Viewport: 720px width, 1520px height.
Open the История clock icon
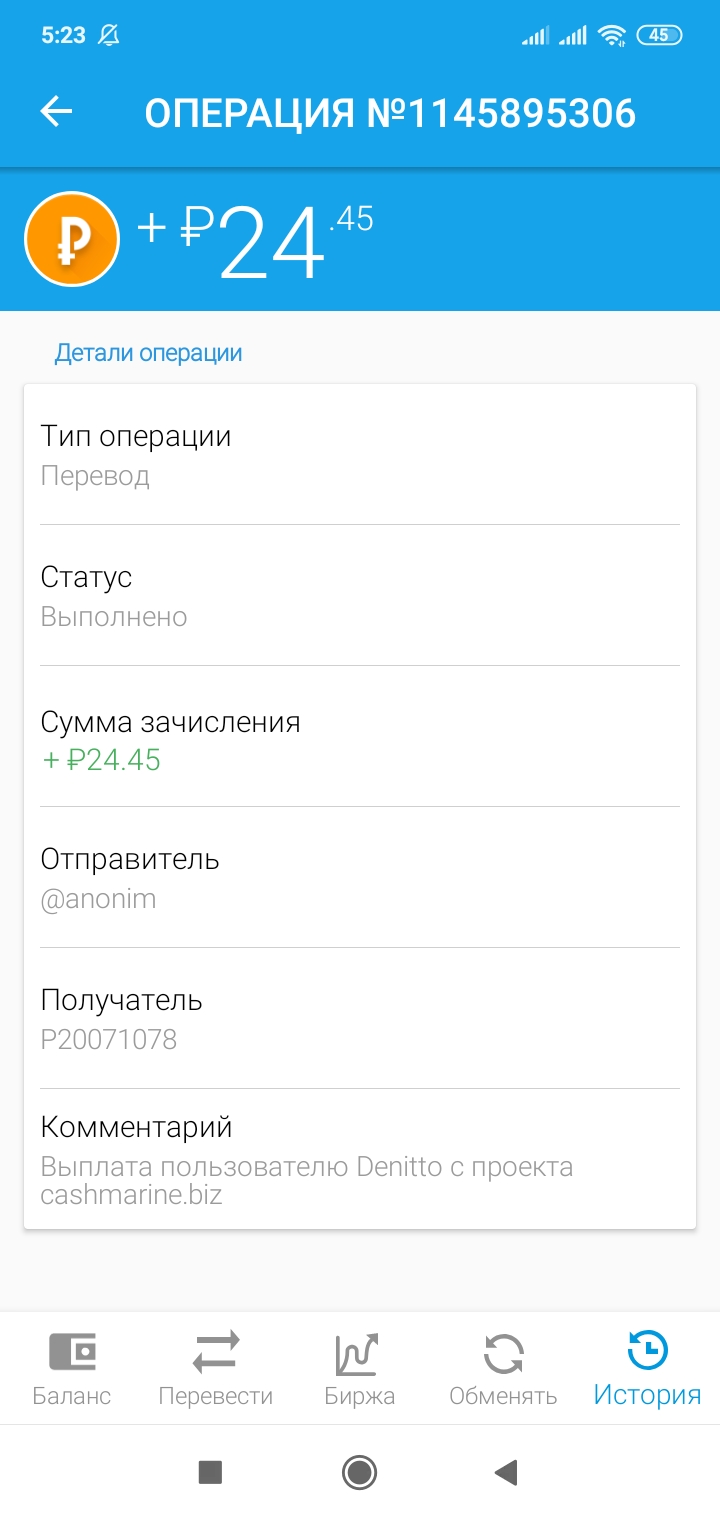point(647,1351)
